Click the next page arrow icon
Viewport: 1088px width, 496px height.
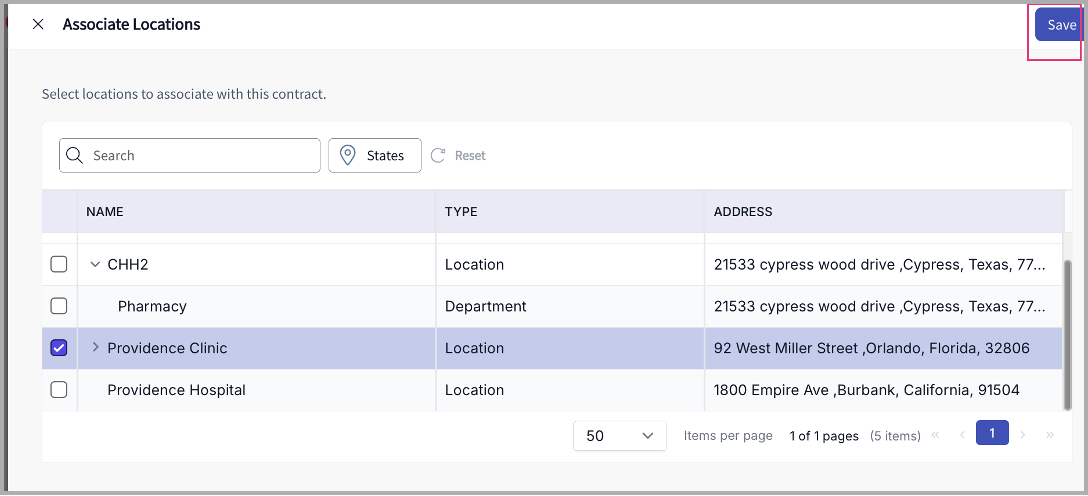pyautogui.click(x=1022, y=435)
